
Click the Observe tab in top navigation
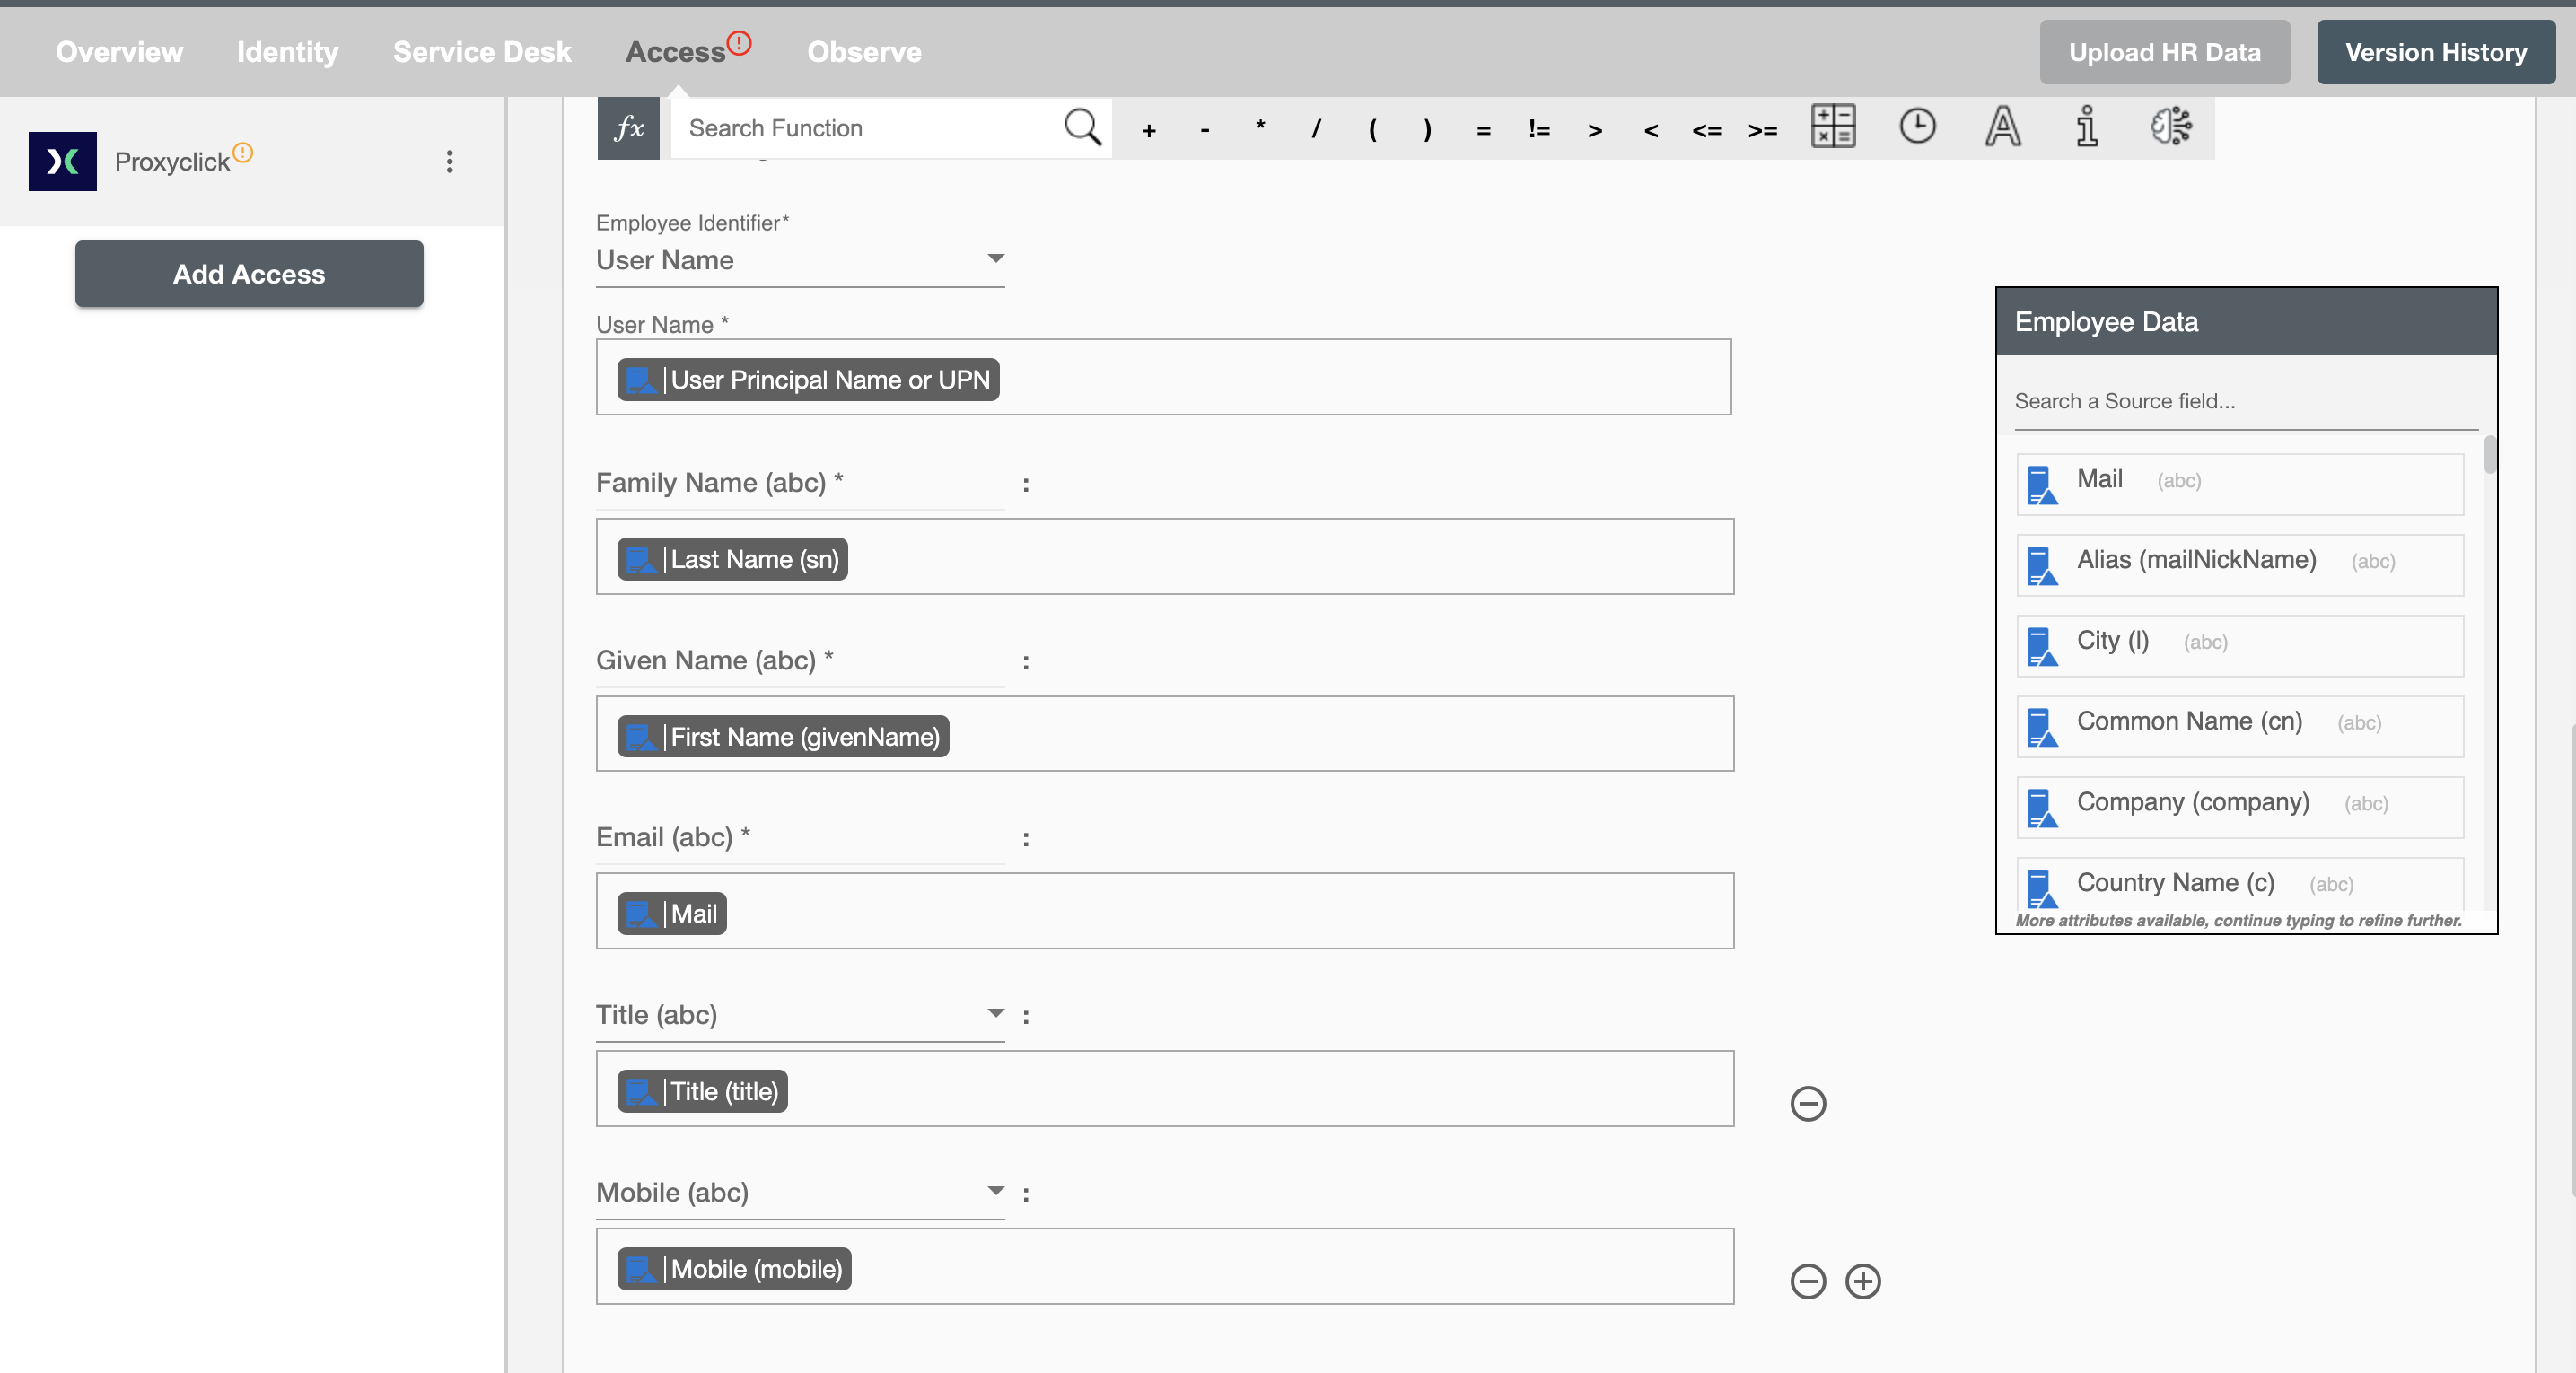point(863,51)
